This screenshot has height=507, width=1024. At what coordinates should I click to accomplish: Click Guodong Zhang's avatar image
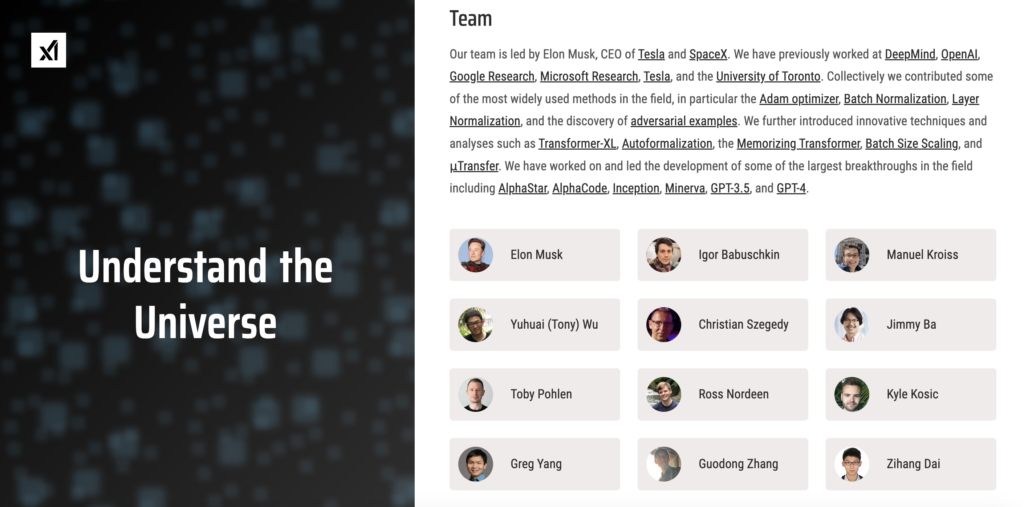(663, 464)
